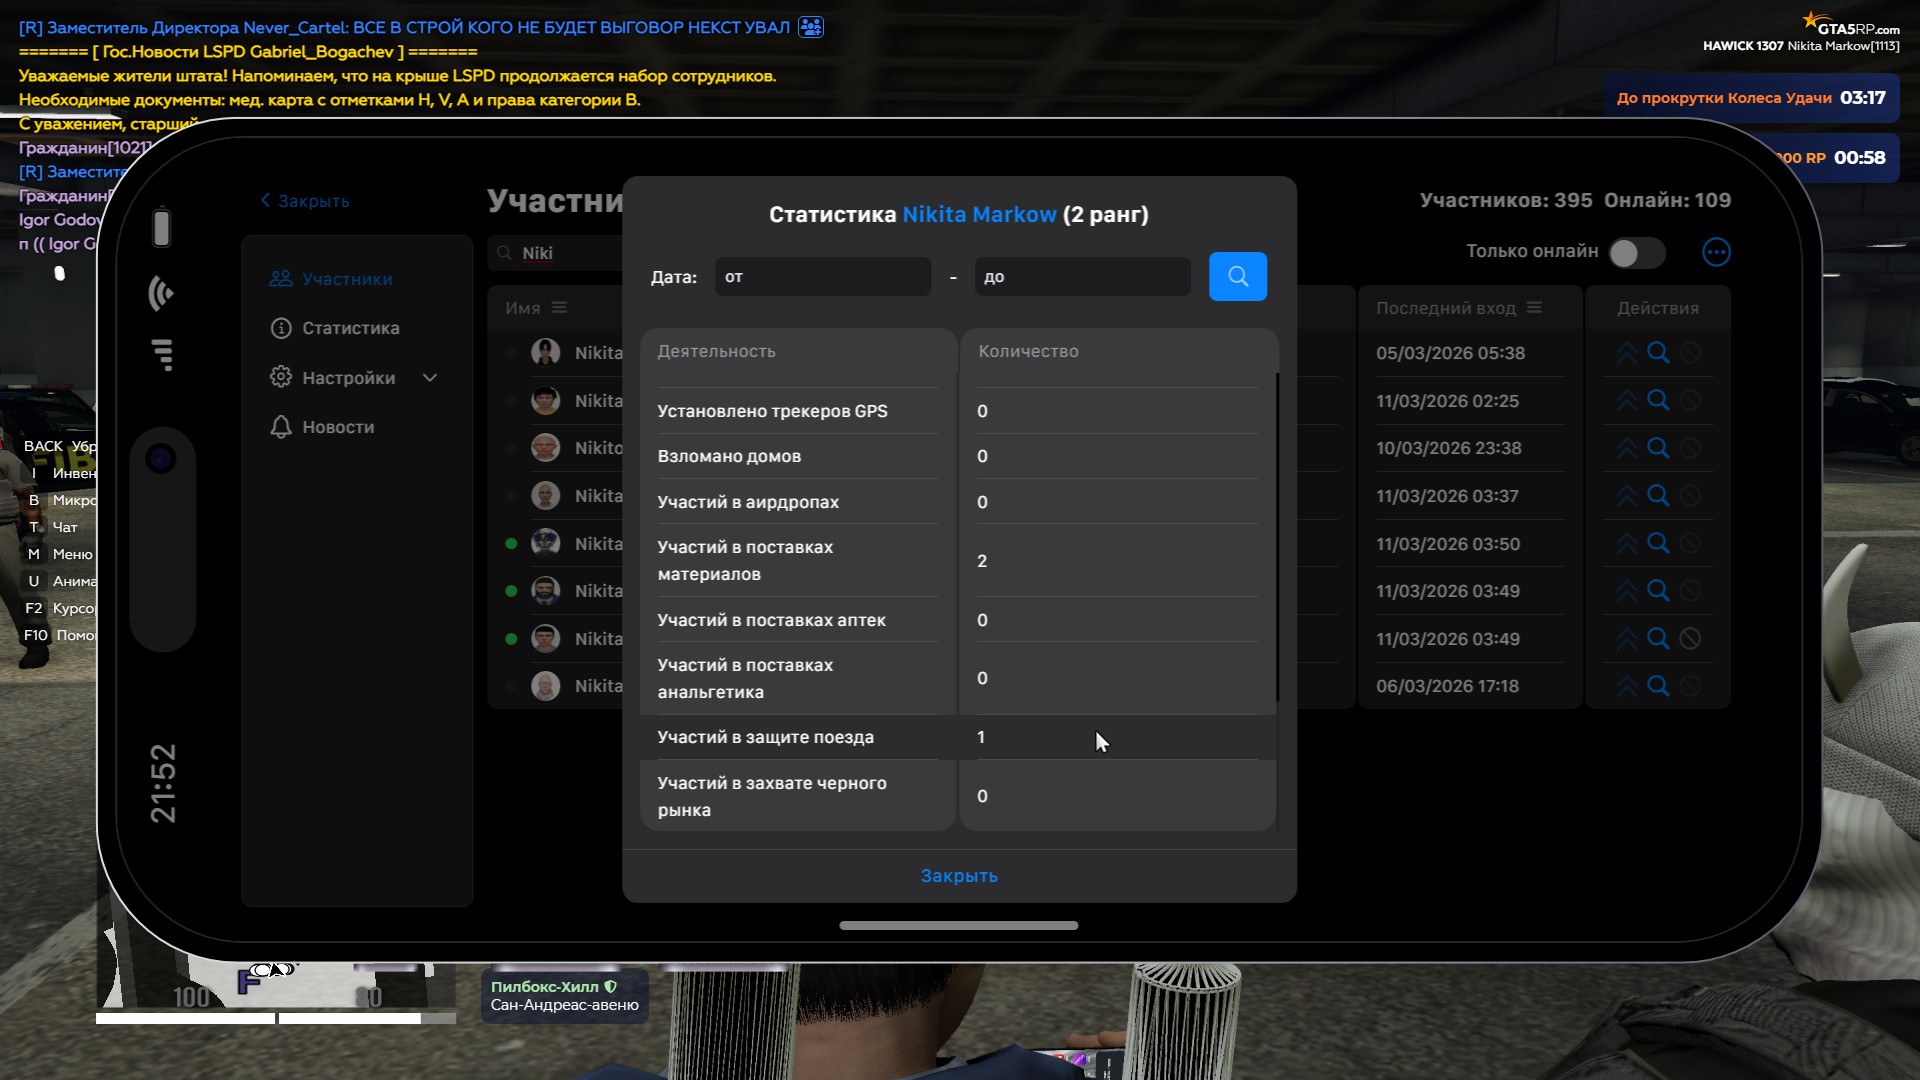Click magnifier icon in the 06/03/2026 17:18 row
Viewport: 1920px width, 1080px height.
click(1658, 686)
